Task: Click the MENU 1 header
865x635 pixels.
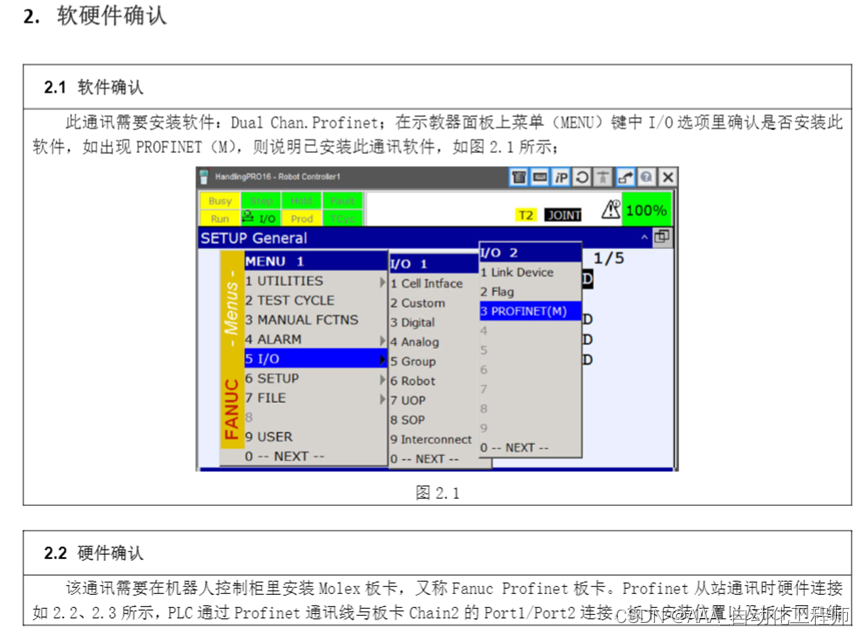Action: pyautogui.click(x=315, y=262)
